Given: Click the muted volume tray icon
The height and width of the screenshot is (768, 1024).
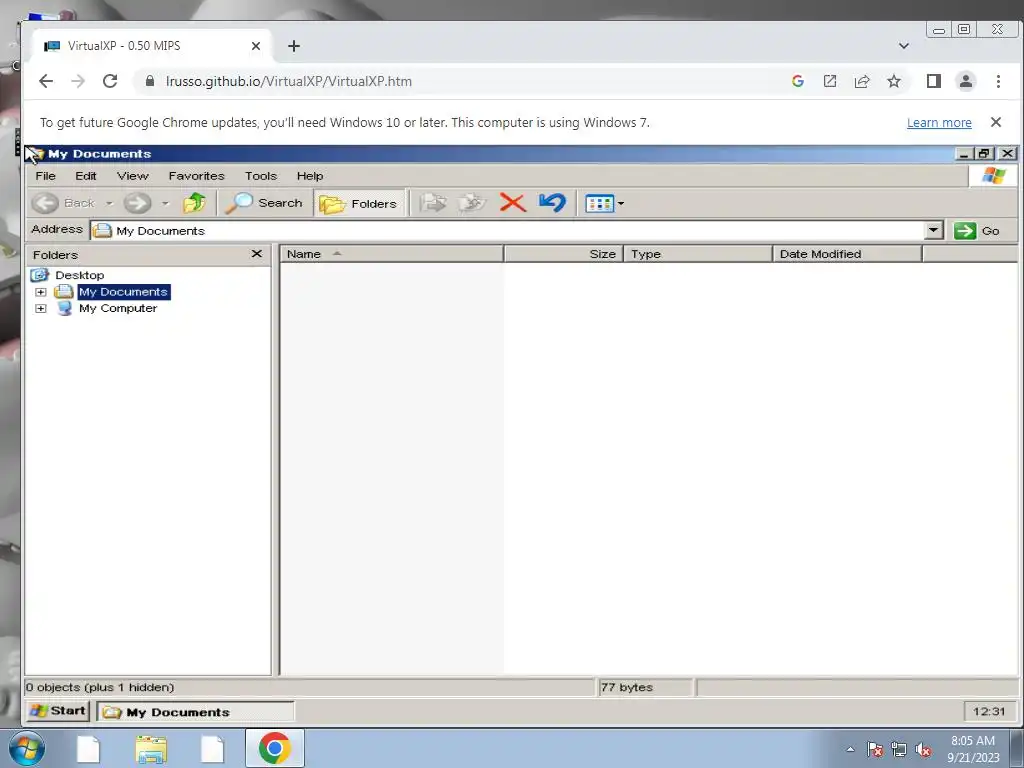Looking at the screenshot, I should [x=923, y=749].
